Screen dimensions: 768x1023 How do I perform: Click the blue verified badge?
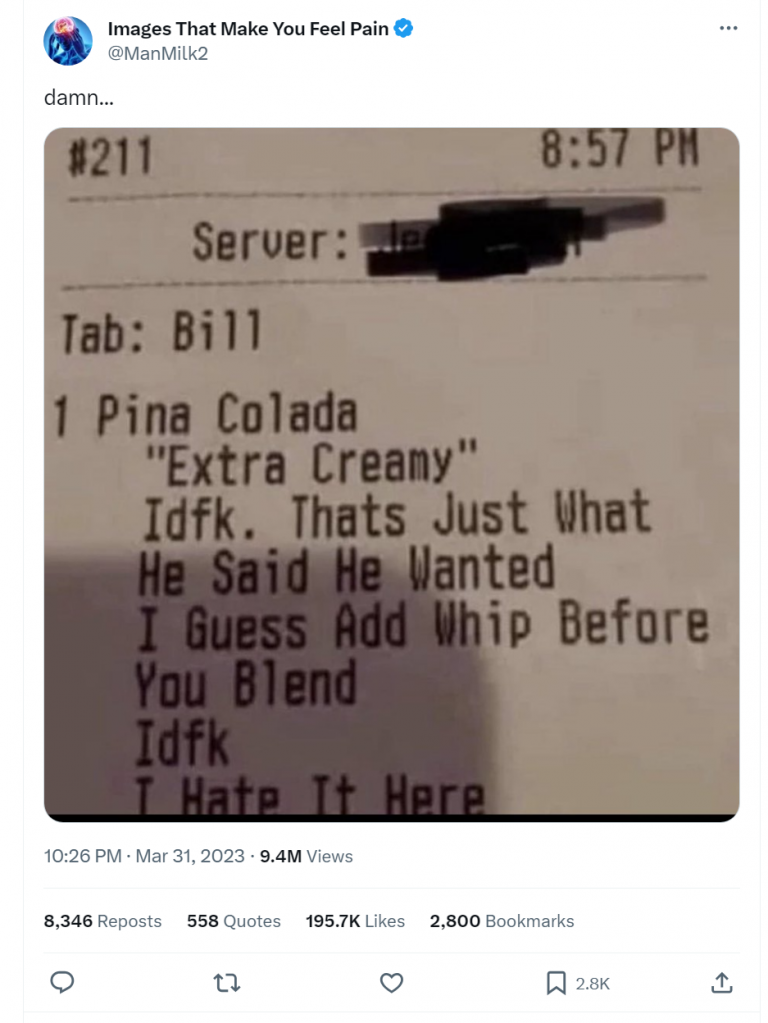pos(402,28)
